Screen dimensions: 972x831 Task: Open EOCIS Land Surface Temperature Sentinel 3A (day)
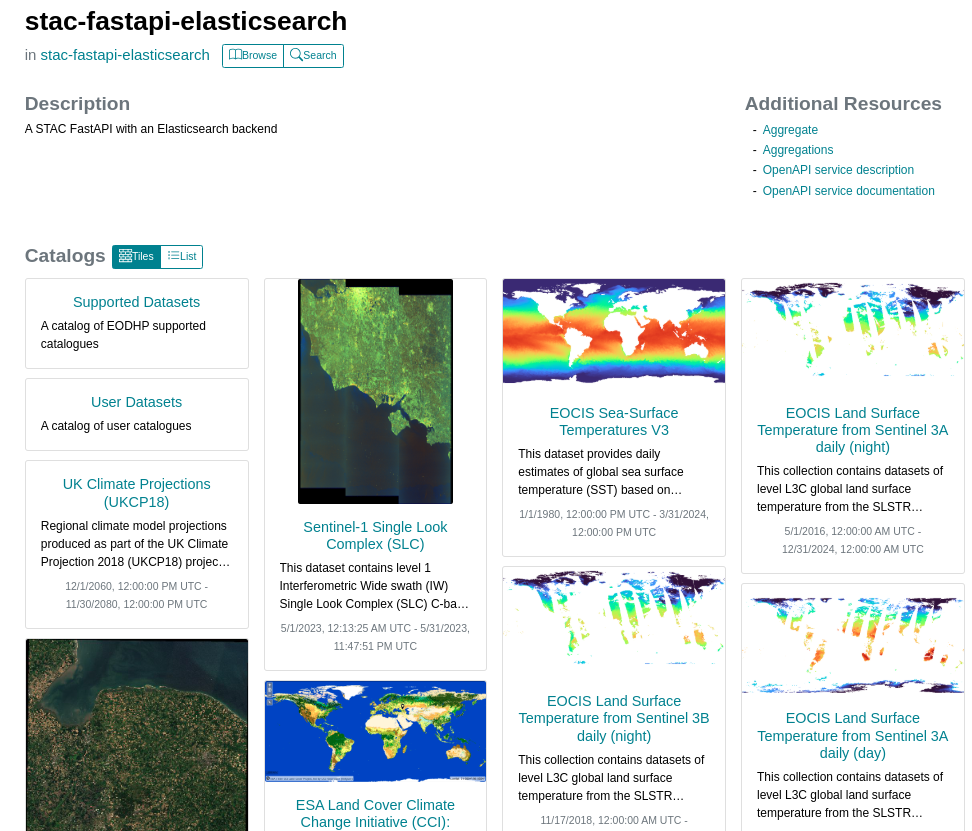(x=852, y=736)
